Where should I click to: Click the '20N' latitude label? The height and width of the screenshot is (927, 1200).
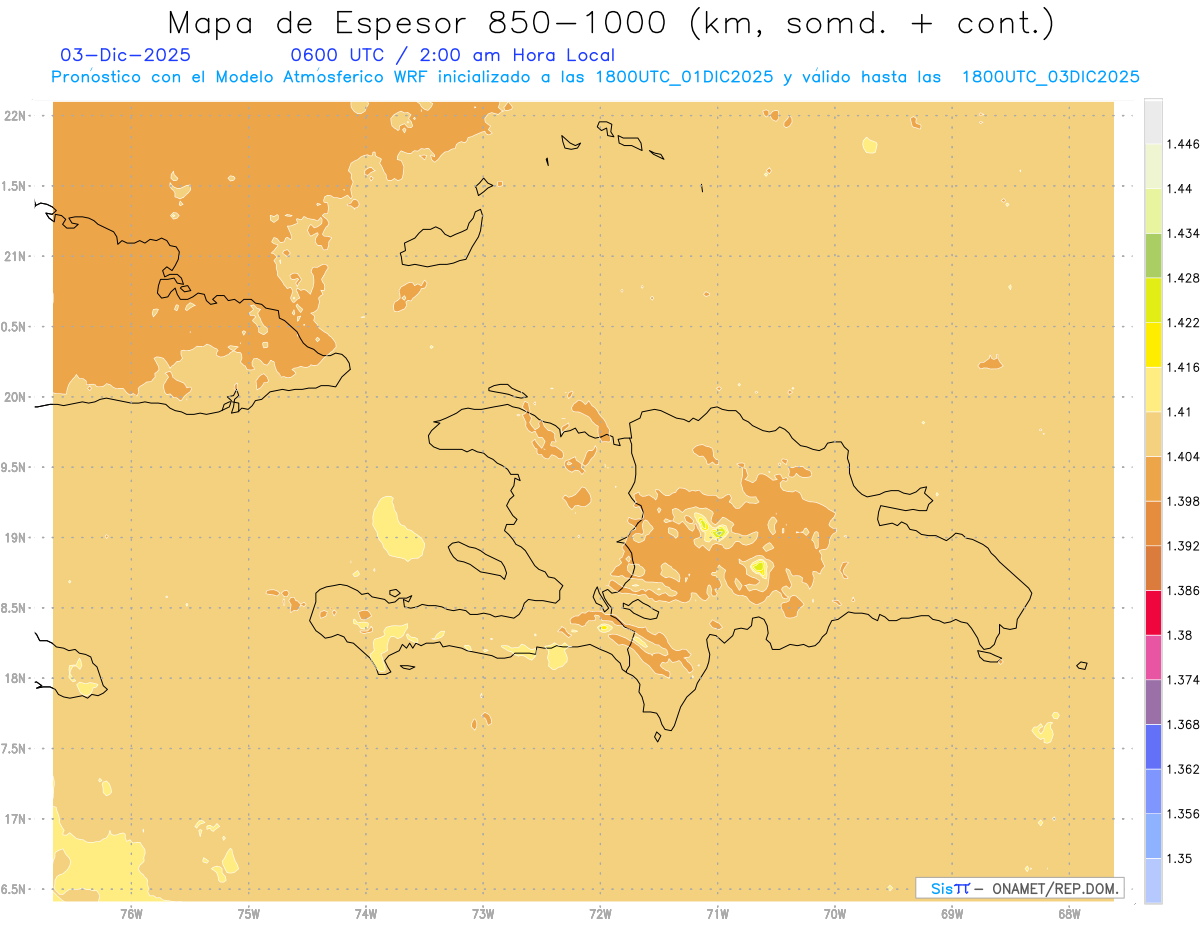pyautogui.click(x=15, y=397)
